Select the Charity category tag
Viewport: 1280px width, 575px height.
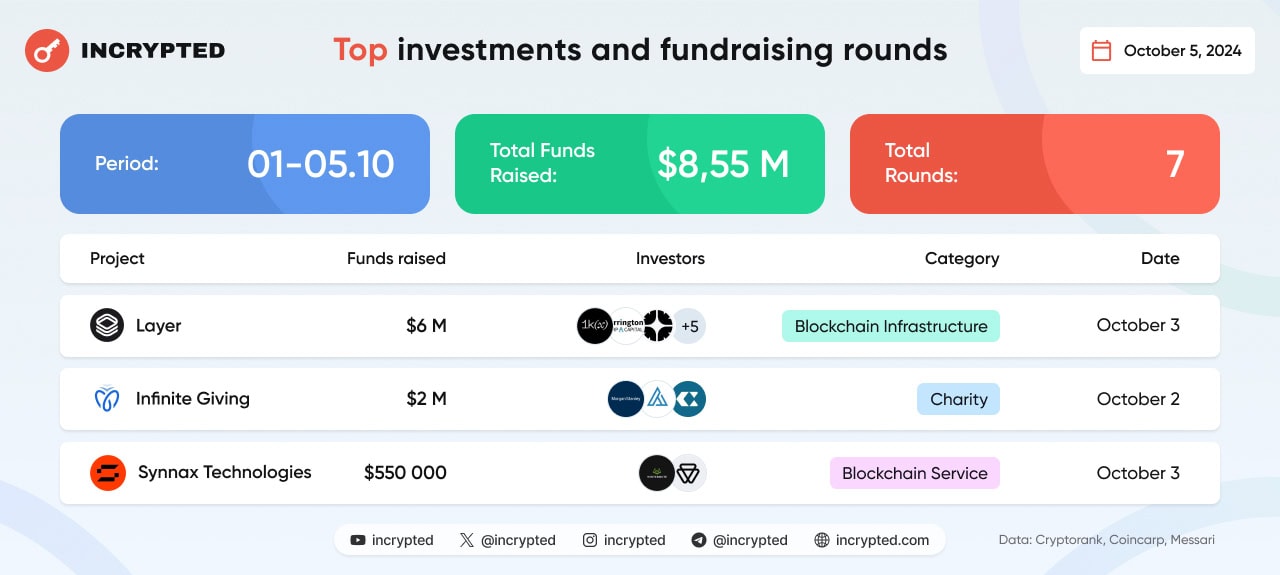pos(958,399)
